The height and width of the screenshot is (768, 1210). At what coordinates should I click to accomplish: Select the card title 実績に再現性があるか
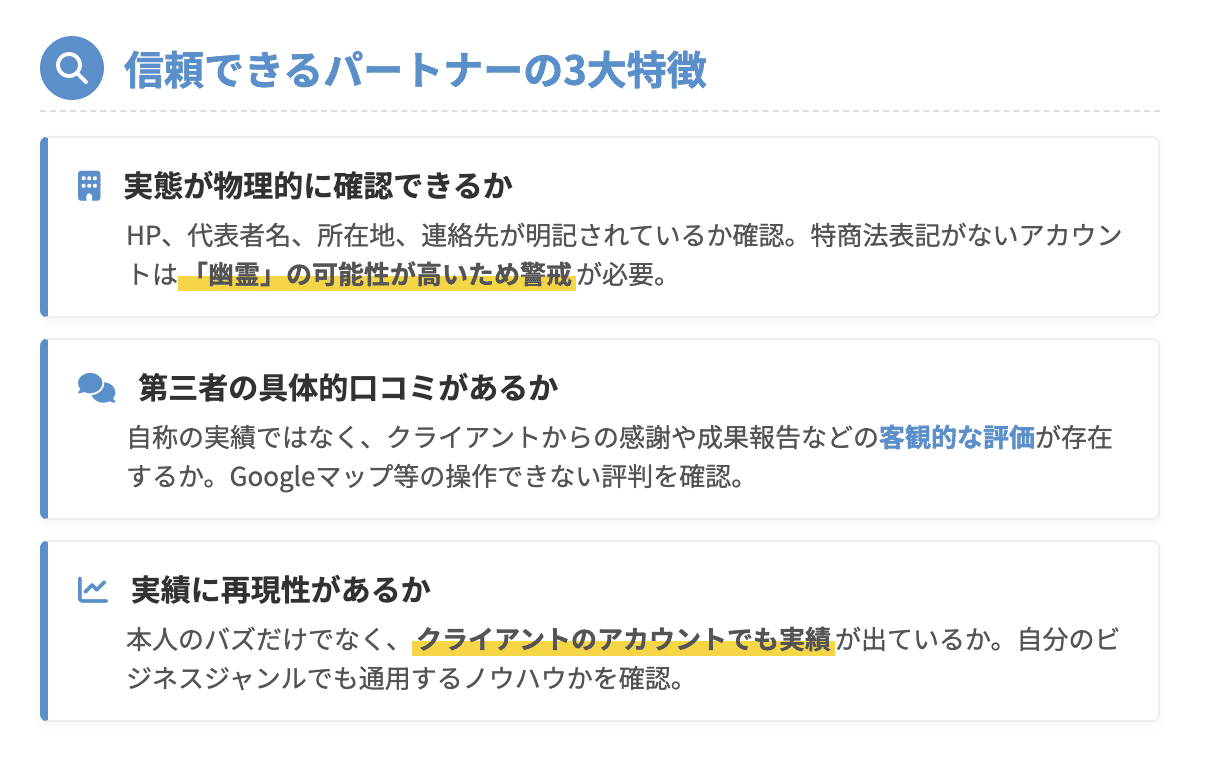point(281,590)
